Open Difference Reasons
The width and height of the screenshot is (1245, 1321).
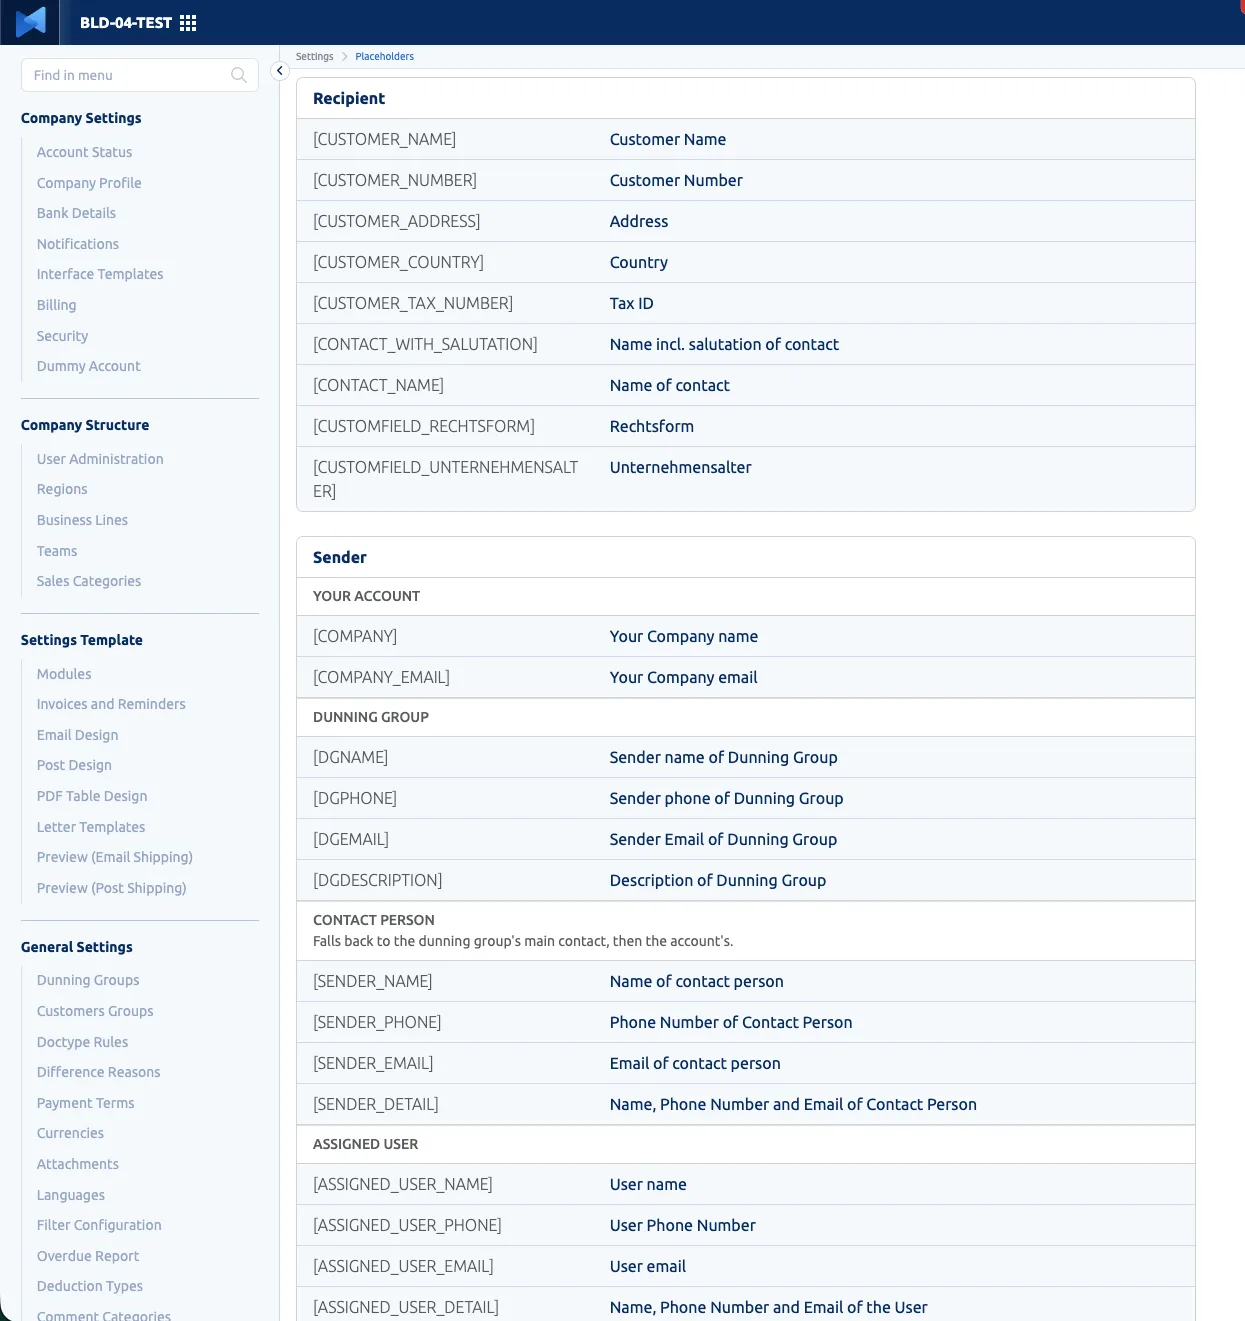click(x=98, y=1072)
